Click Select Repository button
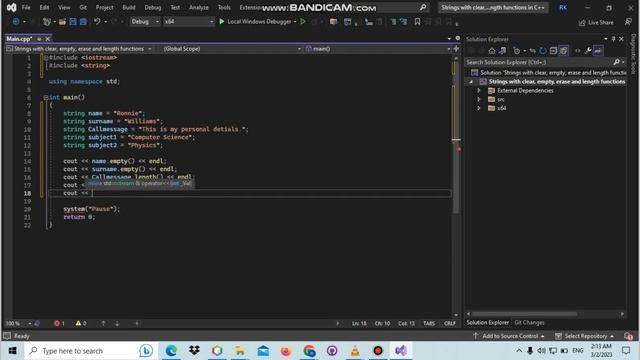This screenshot has height=360, width=640. pyautogui.click(x=584, y=336)
